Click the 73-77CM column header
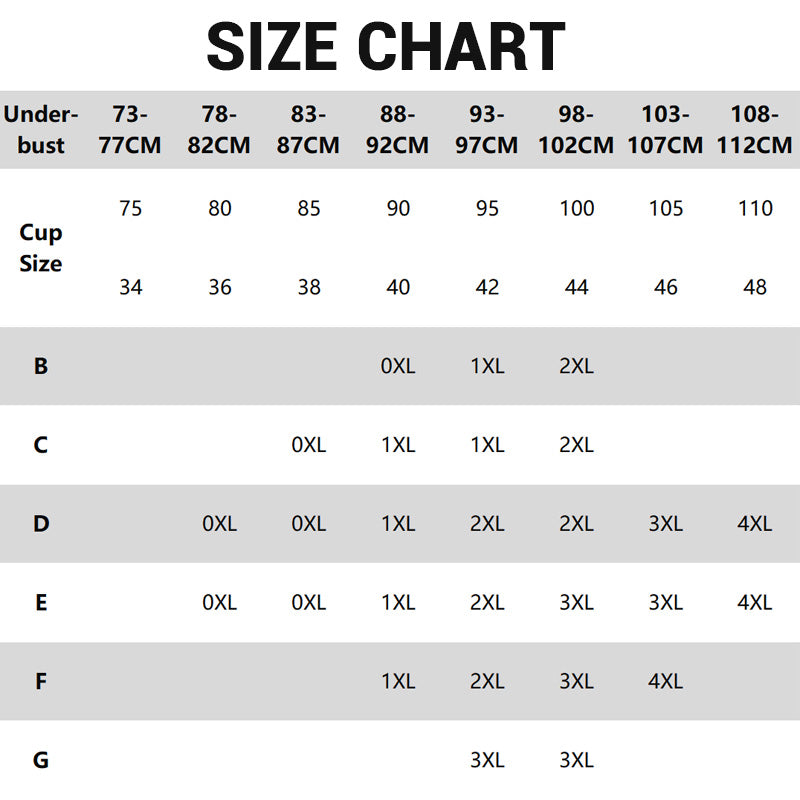The image size is (800, 800). [x=130, y=130]
